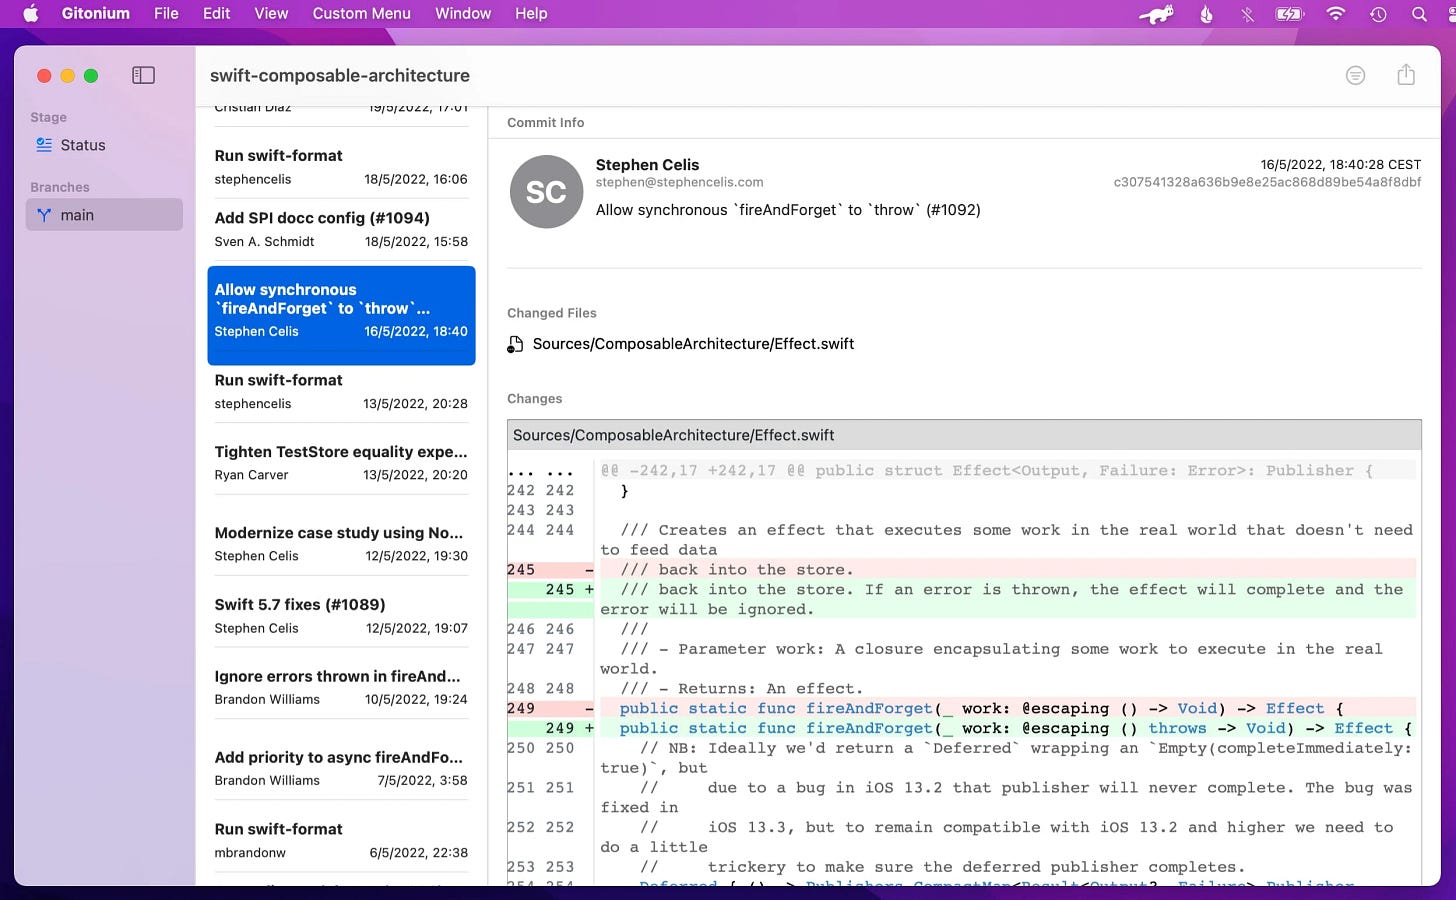Open the File menu
Screen dimensions: 1456x900
(x=166, y=14)
